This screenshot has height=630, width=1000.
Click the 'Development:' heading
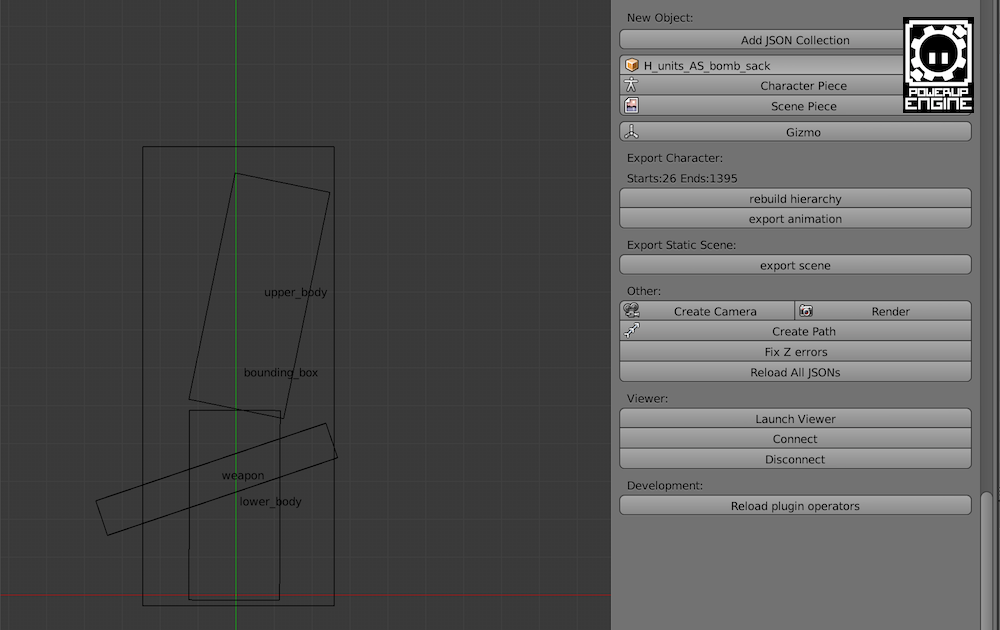coord(665,485)
